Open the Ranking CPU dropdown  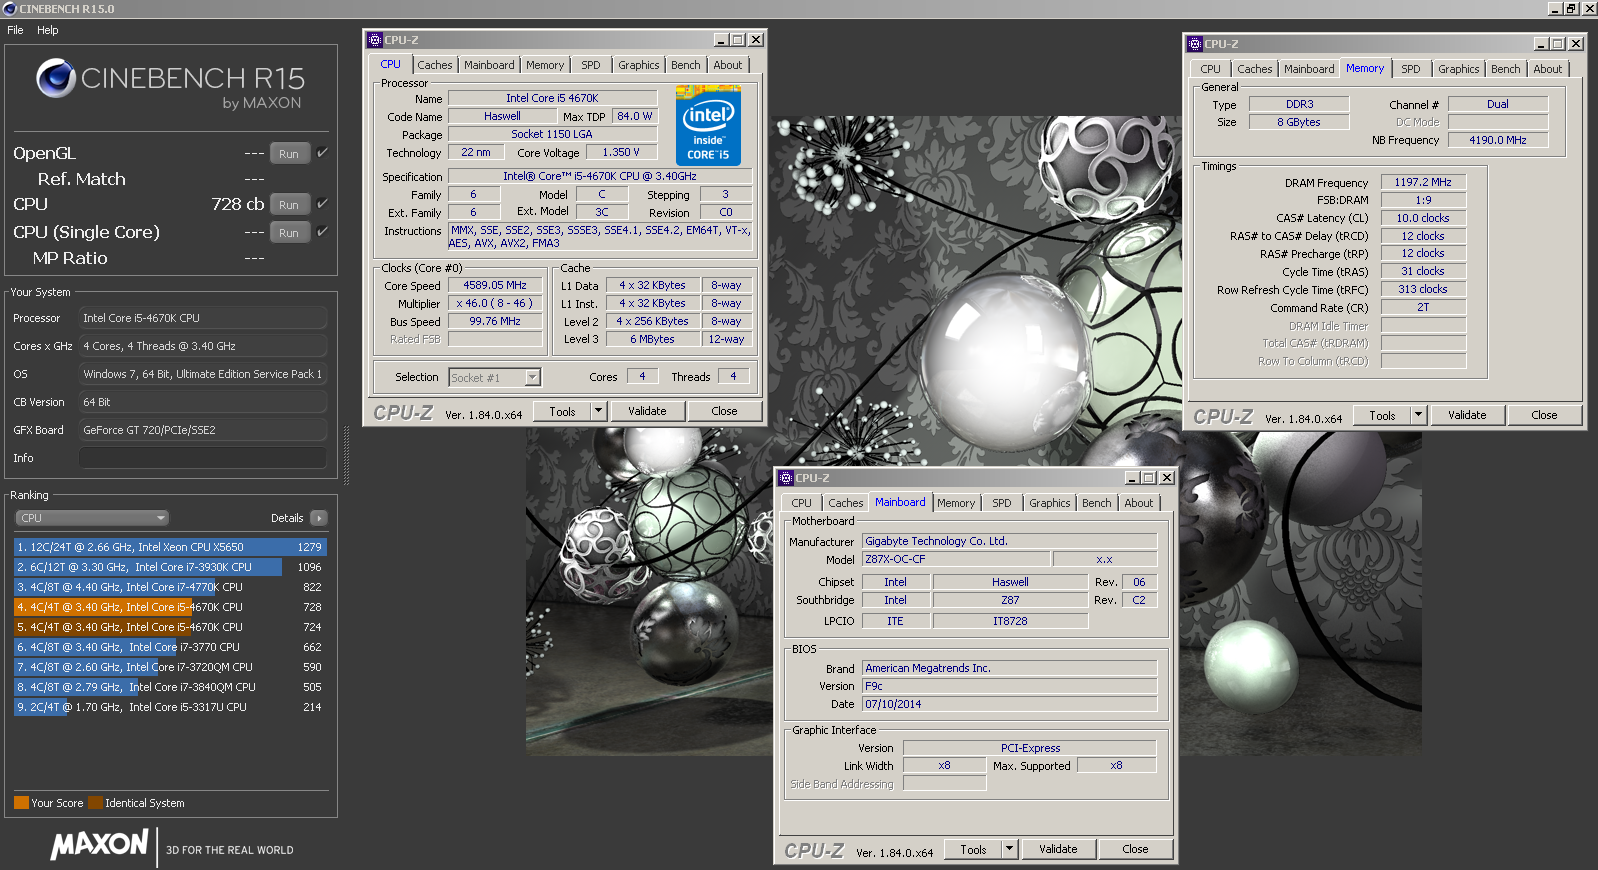point(91,518)
